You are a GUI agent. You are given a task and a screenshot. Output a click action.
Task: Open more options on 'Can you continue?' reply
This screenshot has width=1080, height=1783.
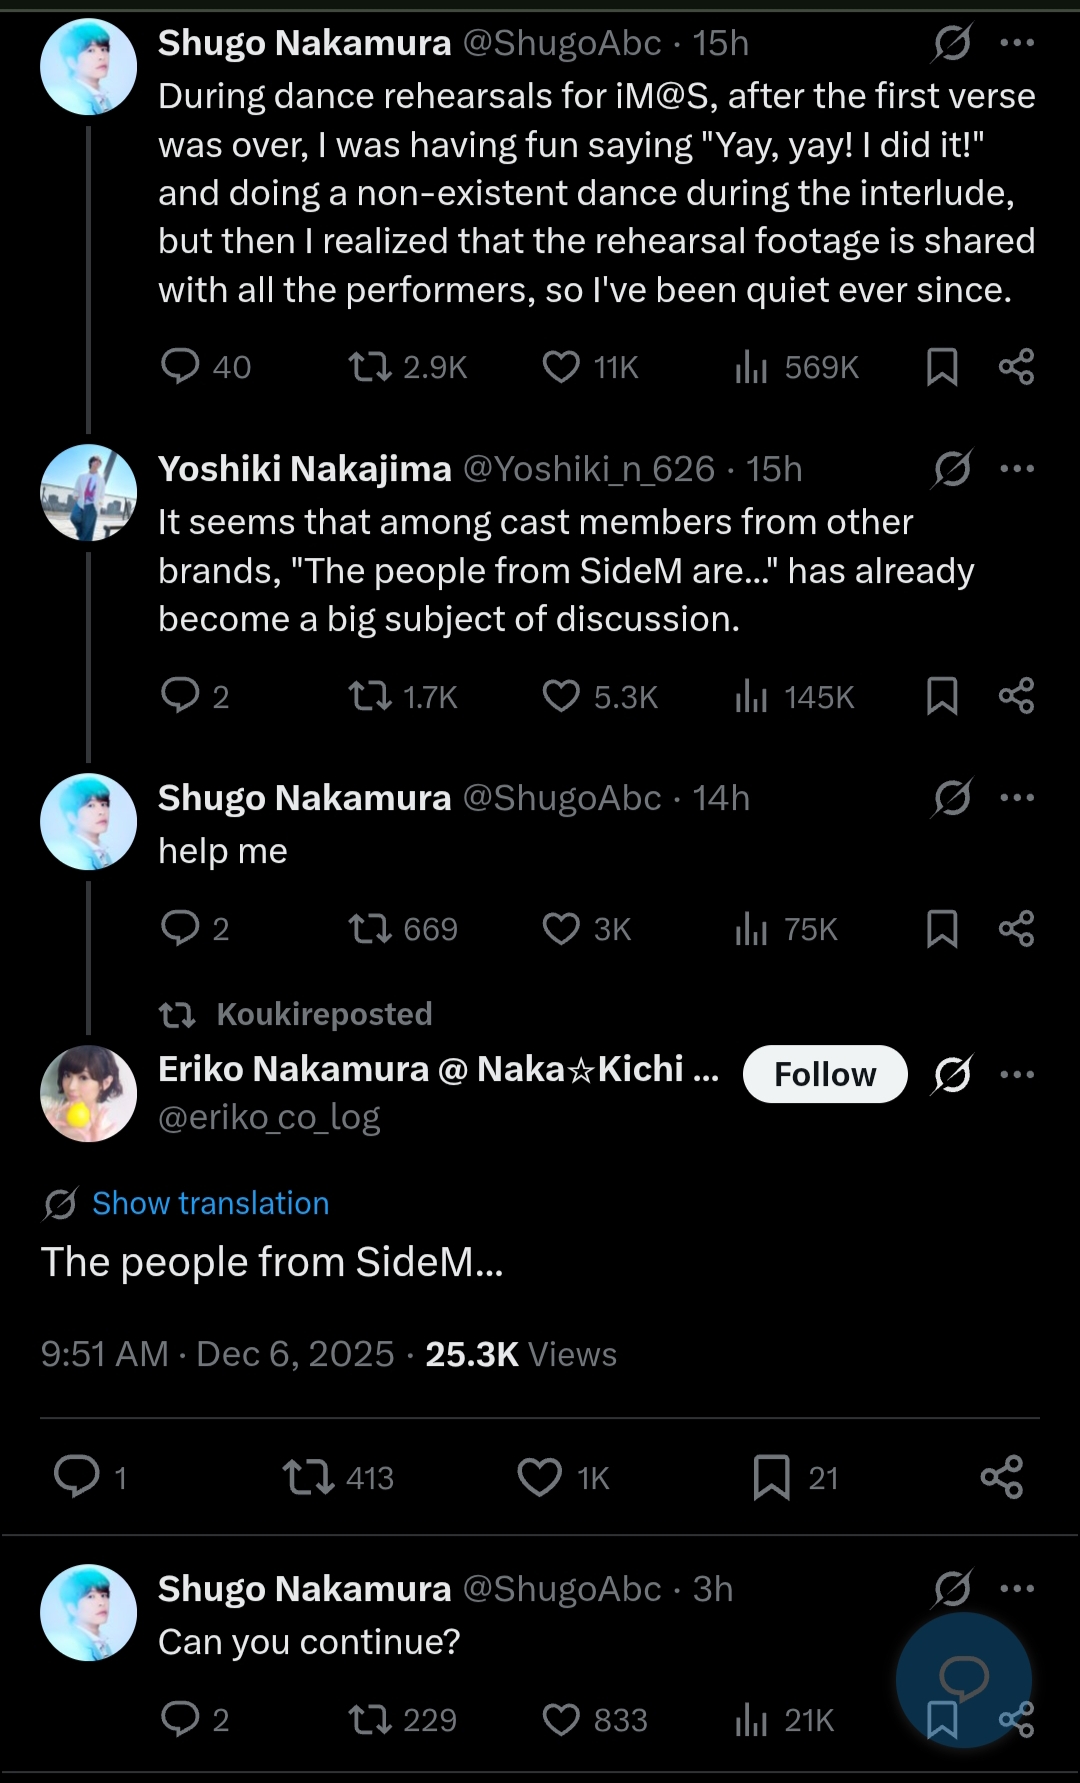[x=1017, y=1588]
